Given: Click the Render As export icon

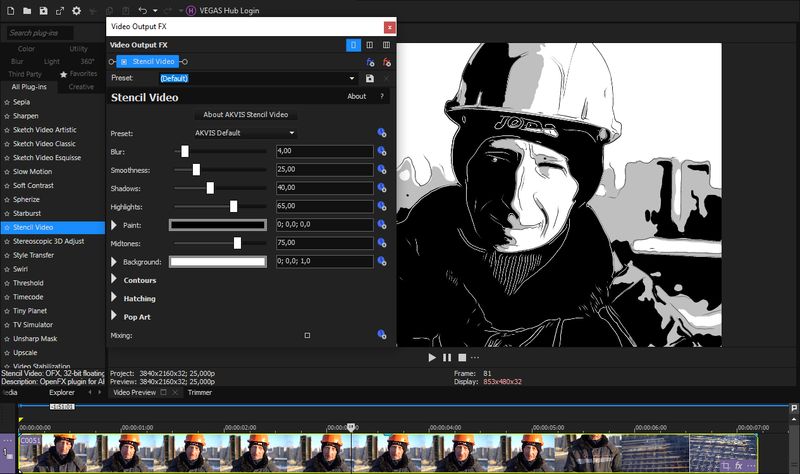Looking at the screenshot, I should coord(60,10).
